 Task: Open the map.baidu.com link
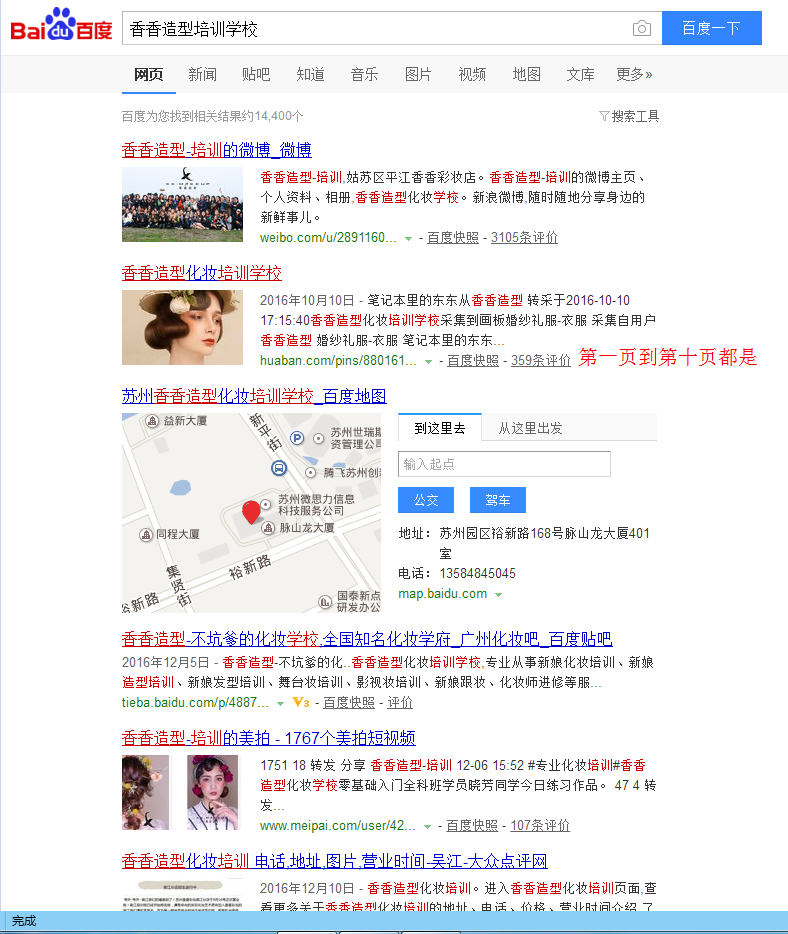click(443, 594)
